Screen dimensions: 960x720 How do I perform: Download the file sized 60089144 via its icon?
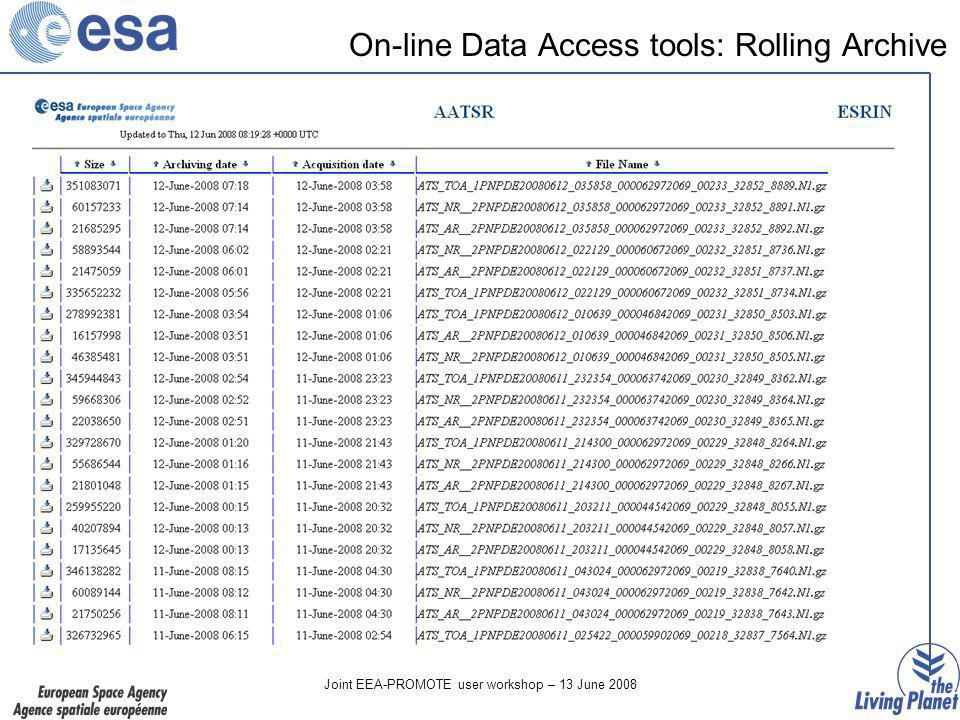tap(47, 593)
